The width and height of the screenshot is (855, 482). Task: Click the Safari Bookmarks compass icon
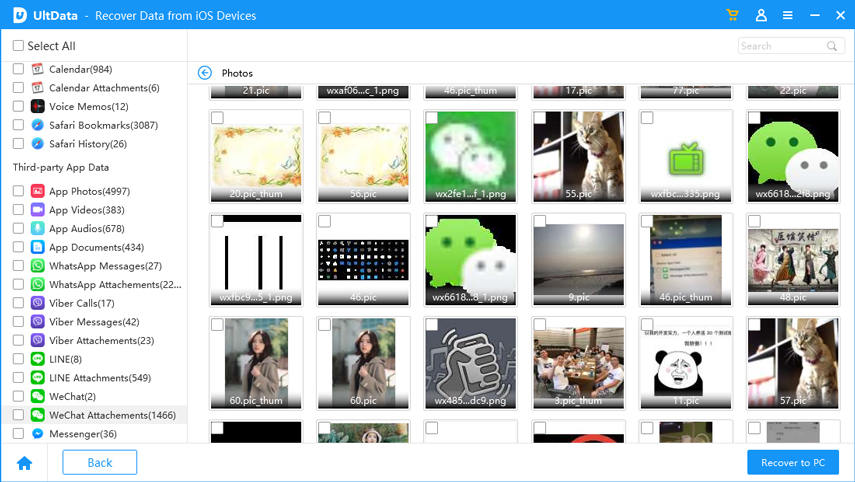(37, 125)
